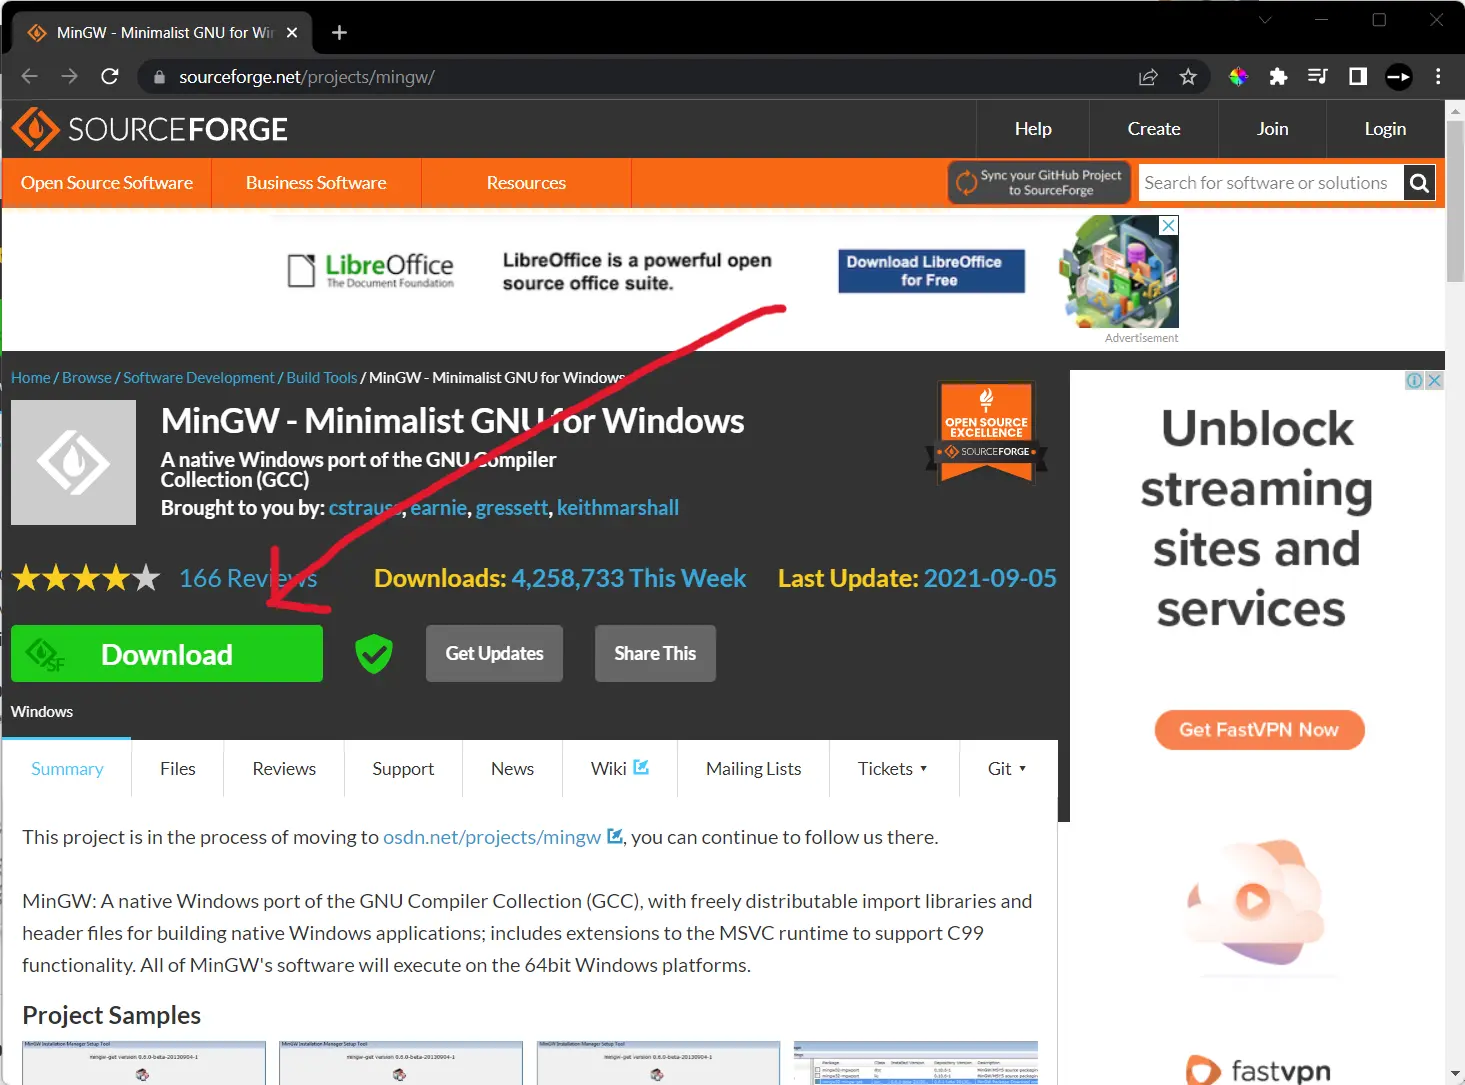The image size is (1465, 1085).
Task: Click the Get FastVPN Now button
Action: click(x=1259, y=730)
